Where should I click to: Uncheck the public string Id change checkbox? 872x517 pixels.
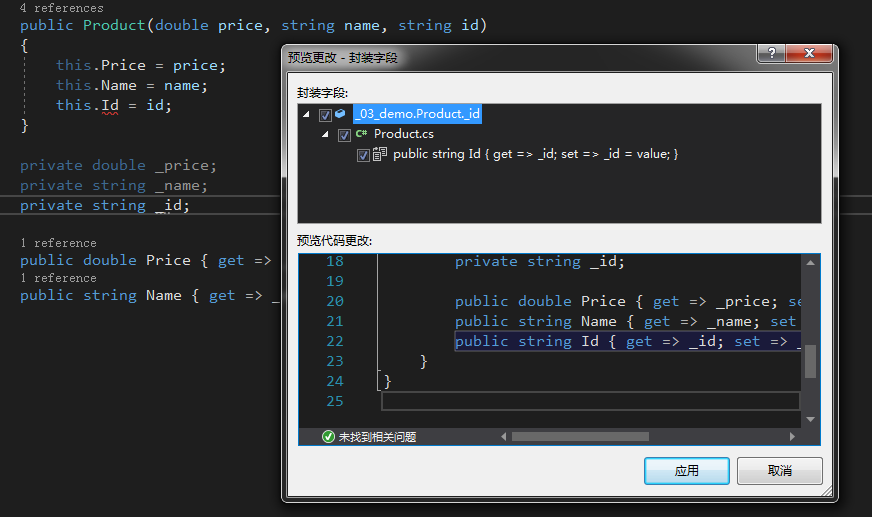coord(363,155)
